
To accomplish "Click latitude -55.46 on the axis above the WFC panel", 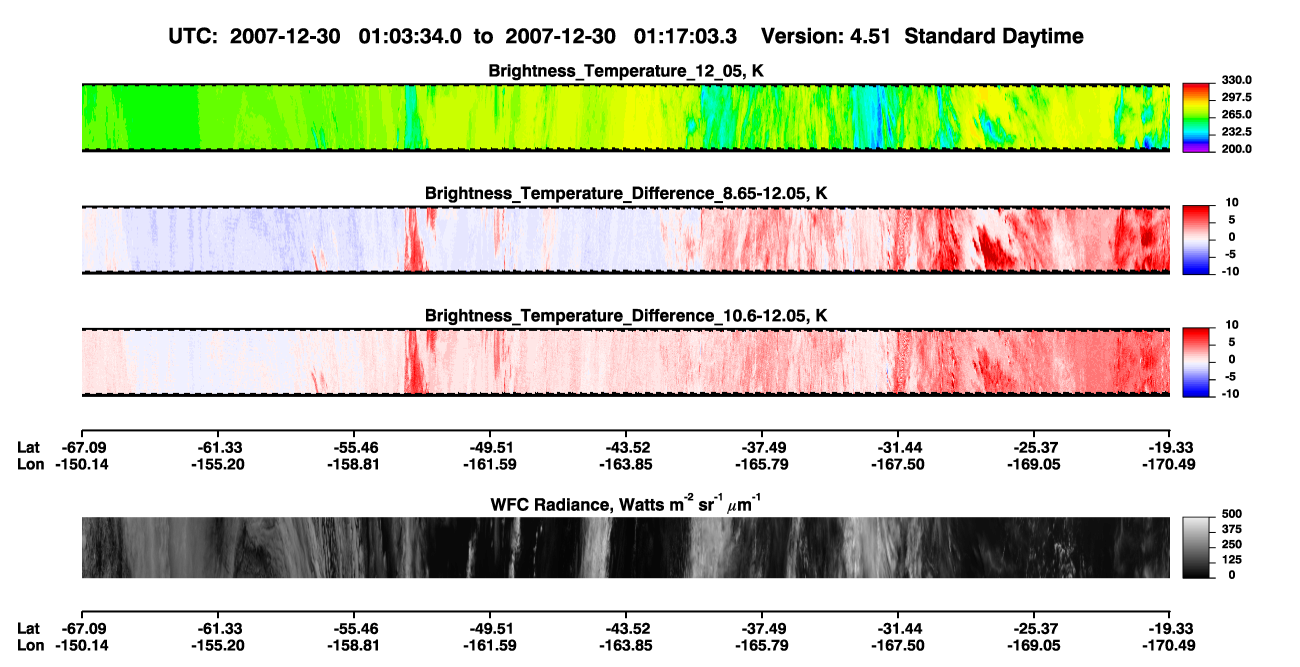I will [353, 447].
